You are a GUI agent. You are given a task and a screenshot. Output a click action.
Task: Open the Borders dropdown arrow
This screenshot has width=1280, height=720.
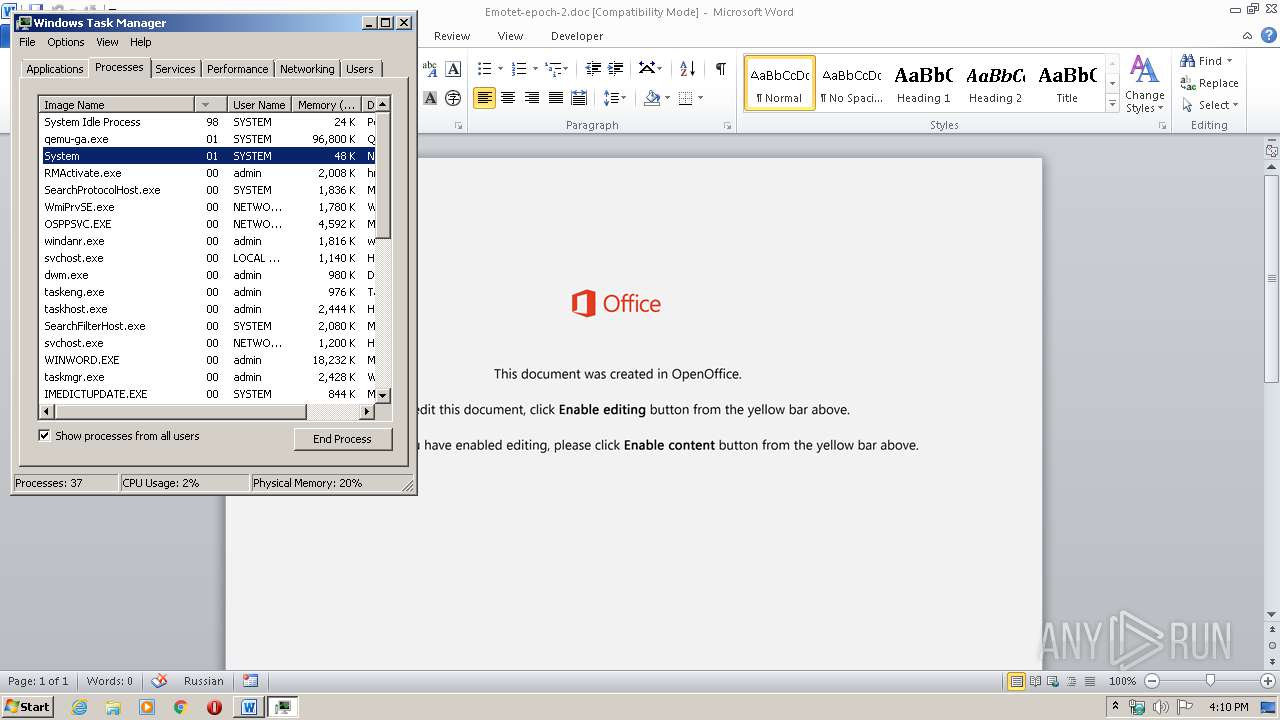[700, 97]
